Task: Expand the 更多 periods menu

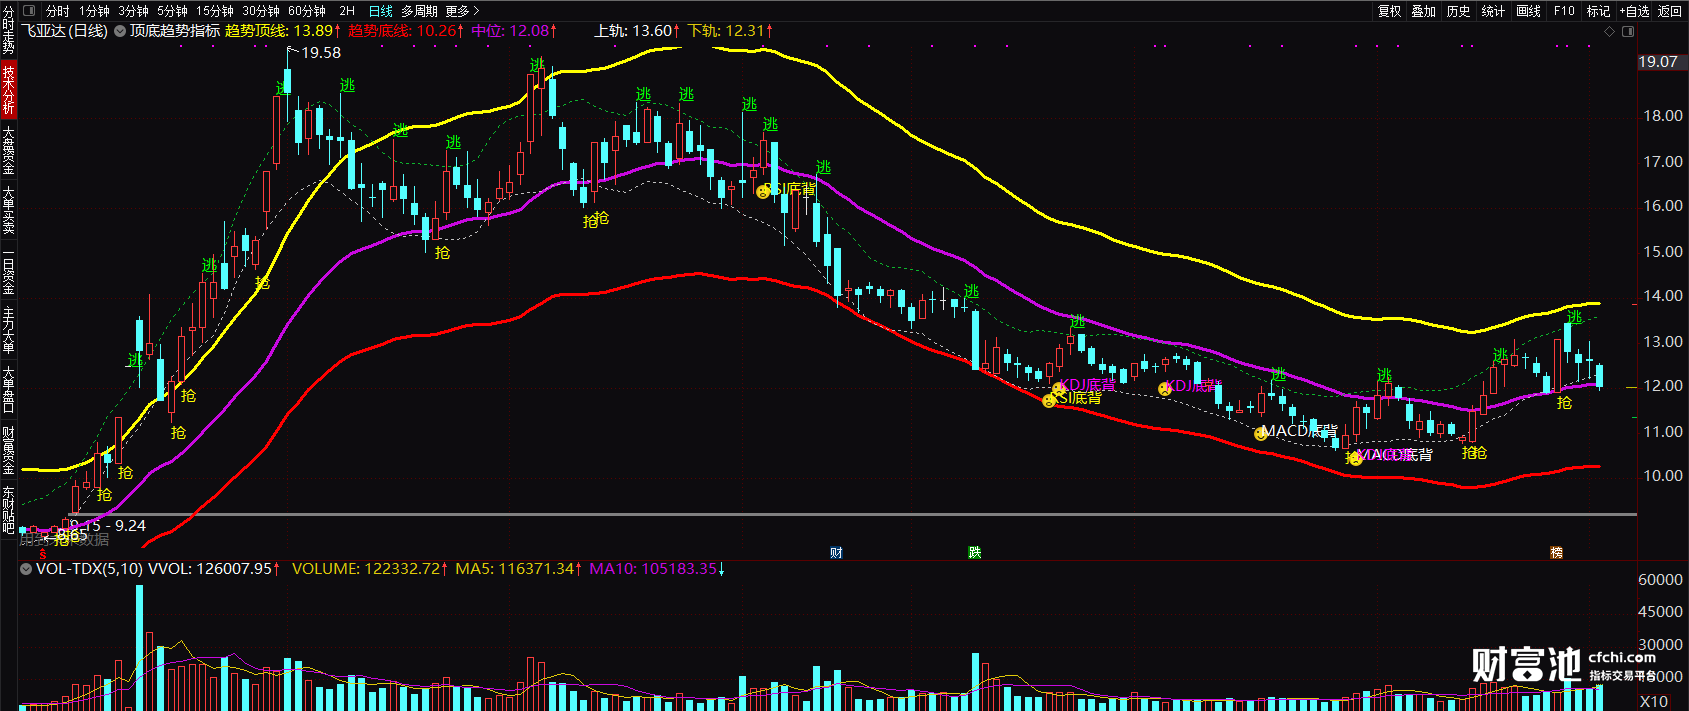Action: 462,11
